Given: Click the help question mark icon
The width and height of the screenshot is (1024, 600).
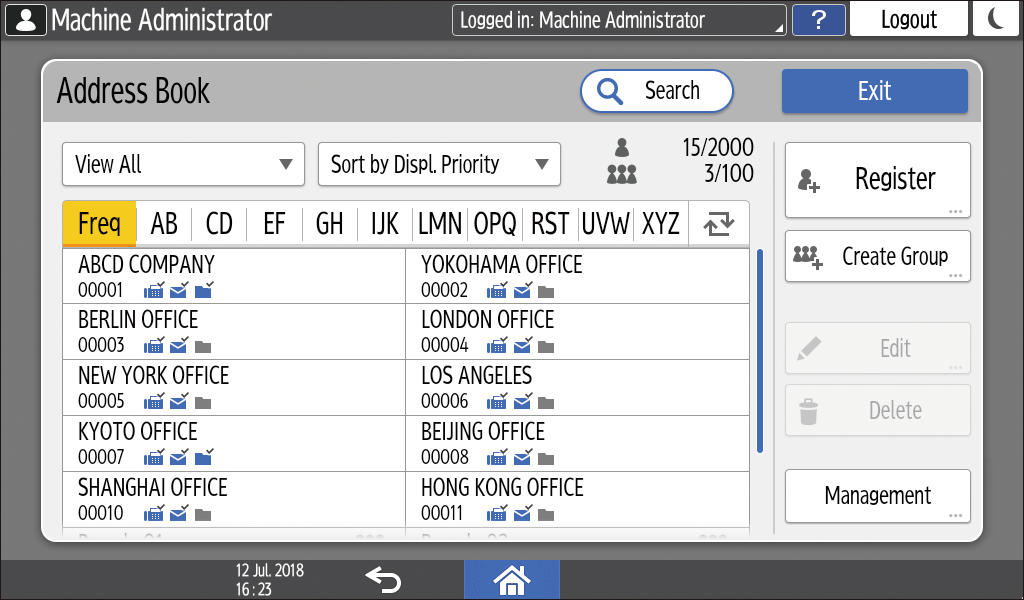Looking at the screenshot, I should click(x=818, y=20).
